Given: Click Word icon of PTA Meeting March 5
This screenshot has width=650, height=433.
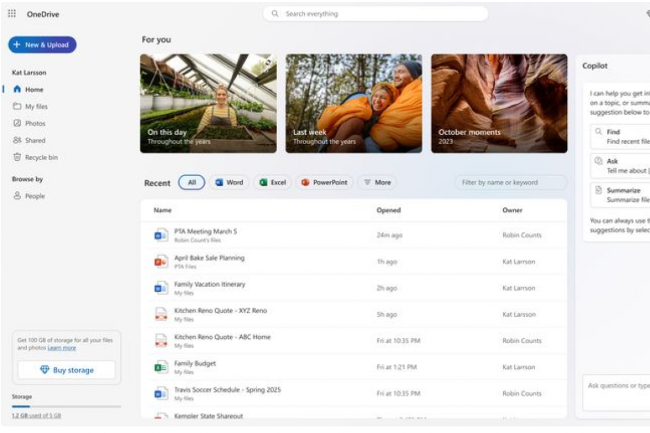Looking at the screenshot, I should [161, 235].
